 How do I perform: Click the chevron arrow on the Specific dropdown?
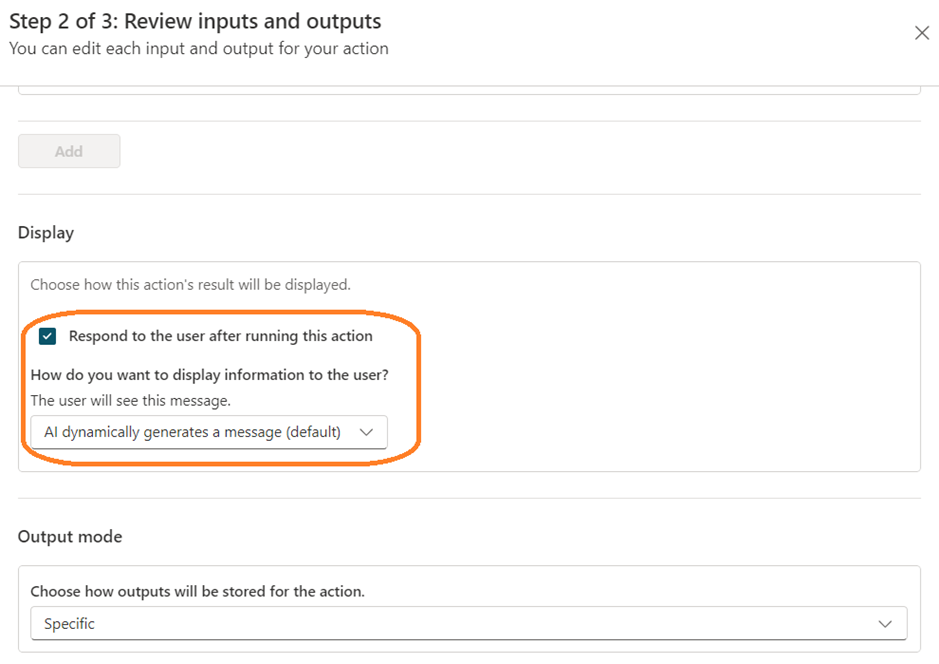pyautogui.click(x=884, y=623)
